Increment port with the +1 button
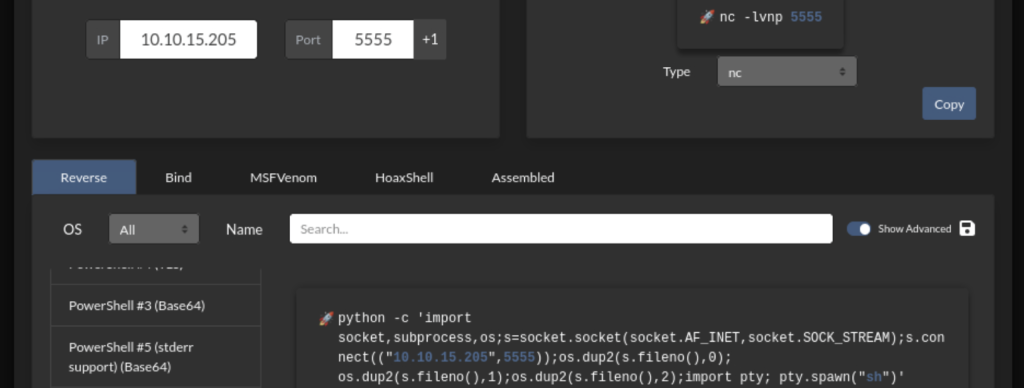The width and height of the screenshot is (1024, 388). pyautogui.click(x=430, y=39)
